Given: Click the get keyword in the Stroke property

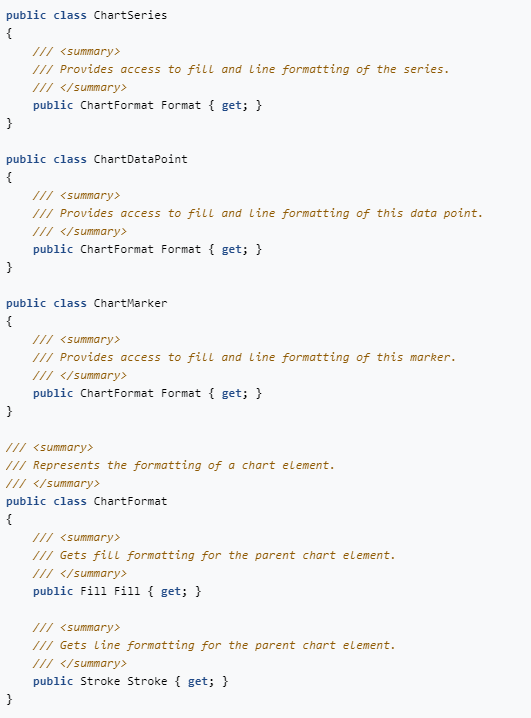Looking at the screenshot, I should (x=198, y=682).
